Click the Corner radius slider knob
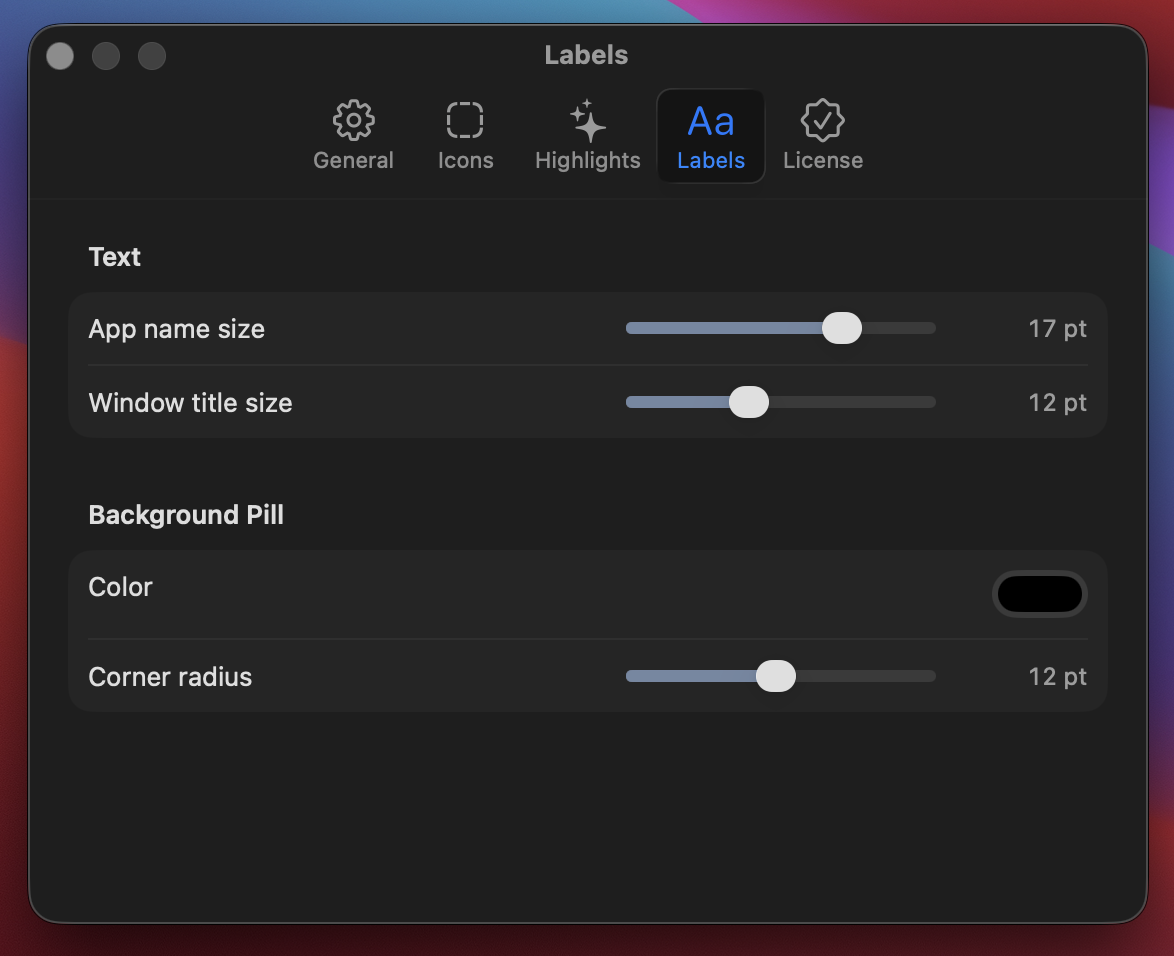 point(776,676)
